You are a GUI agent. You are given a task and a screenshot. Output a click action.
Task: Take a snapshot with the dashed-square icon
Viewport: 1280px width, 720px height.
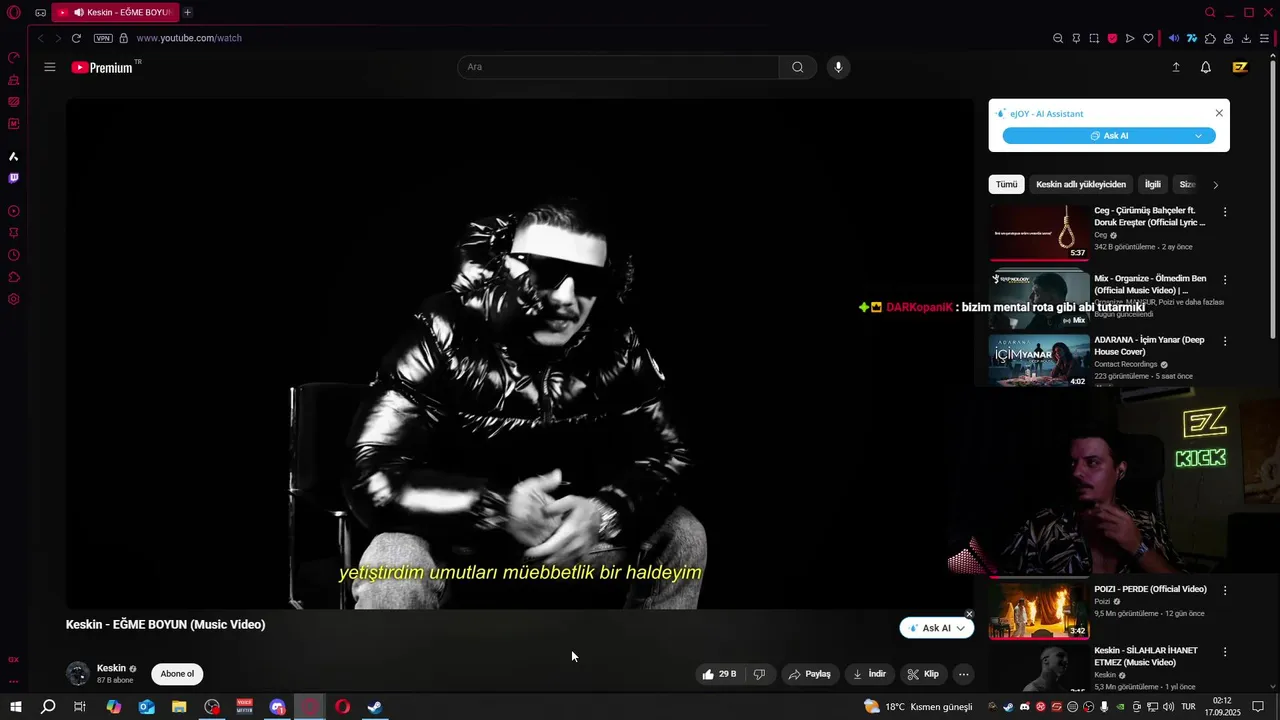coord(1094,38)
